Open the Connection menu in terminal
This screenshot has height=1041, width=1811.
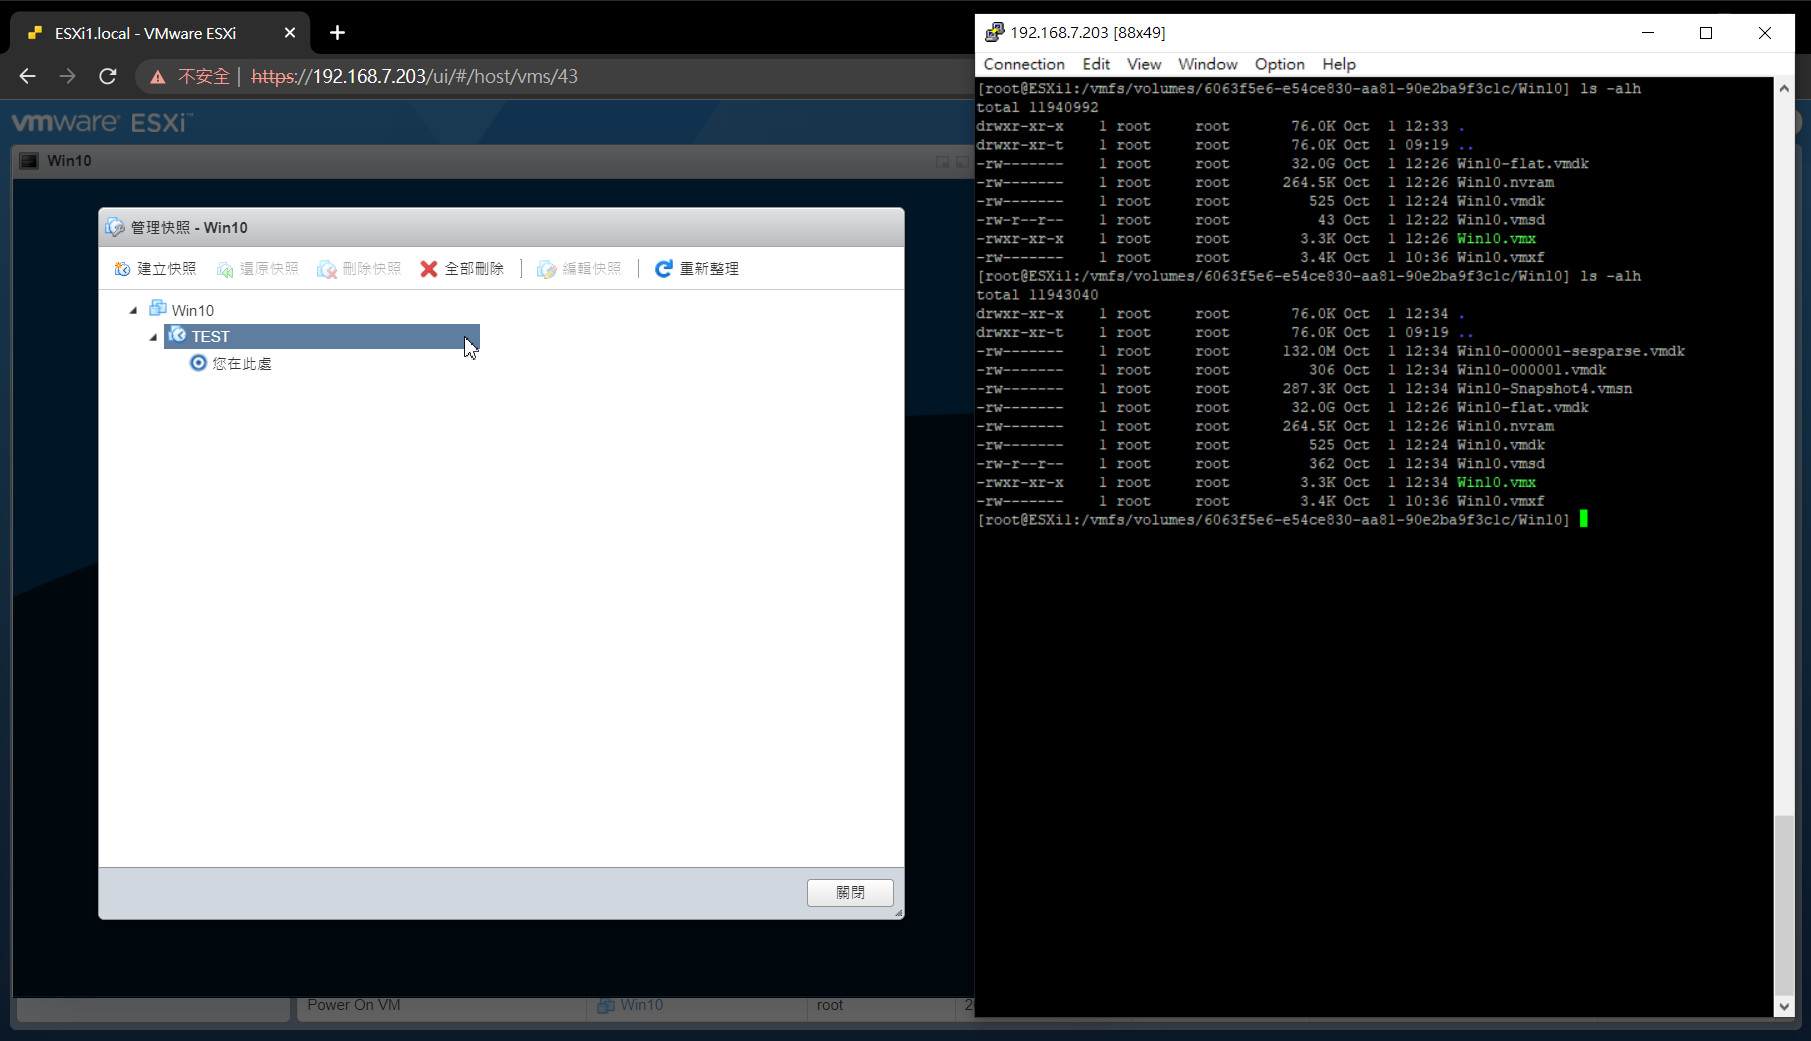pyautogui.click(x=1024, y=64)
